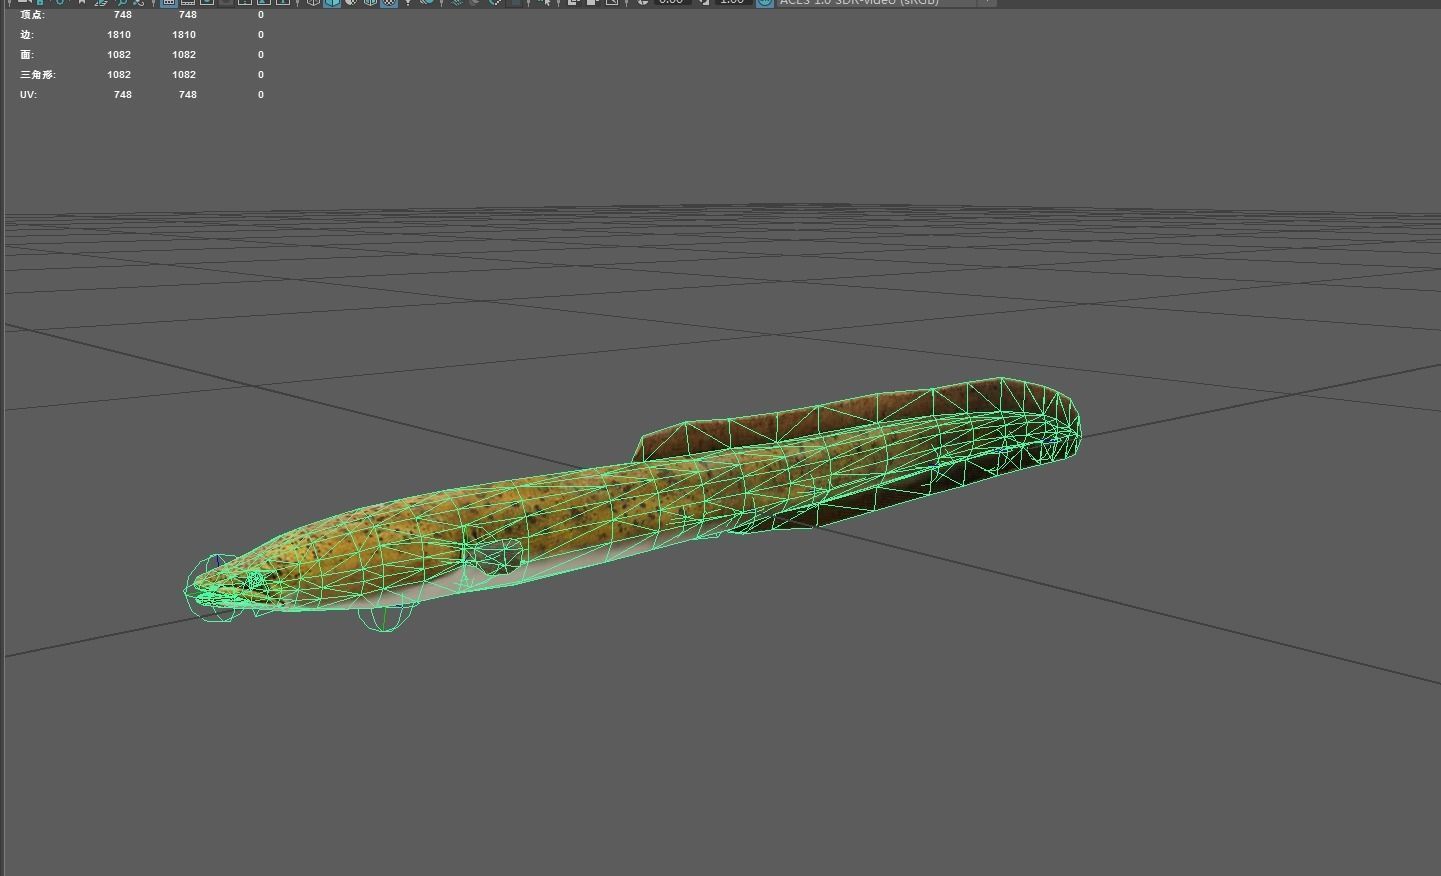Open the ACES 1.0 SDR-video (sRGB) view transform dropdown
The height and width of the screenshot is (876, 1441).
[x=885, y=2]
